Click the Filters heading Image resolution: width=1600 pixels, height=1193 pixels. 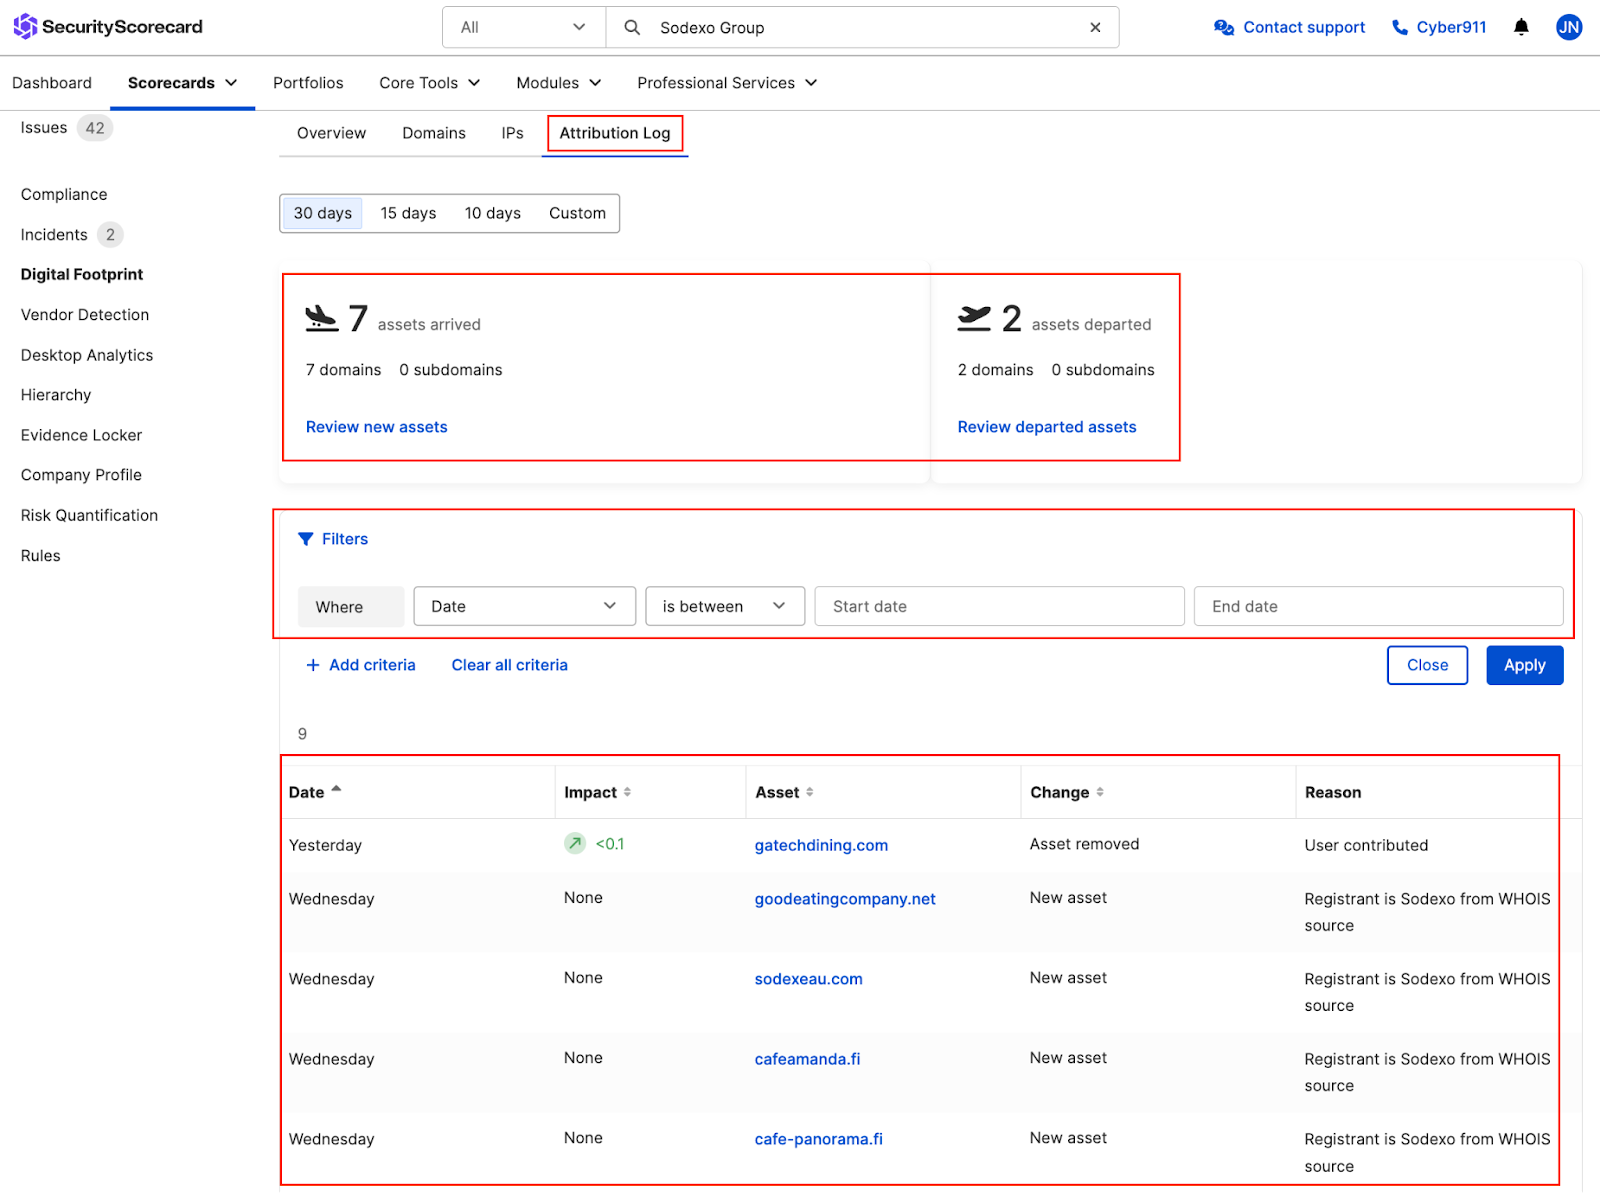[345, 539]
